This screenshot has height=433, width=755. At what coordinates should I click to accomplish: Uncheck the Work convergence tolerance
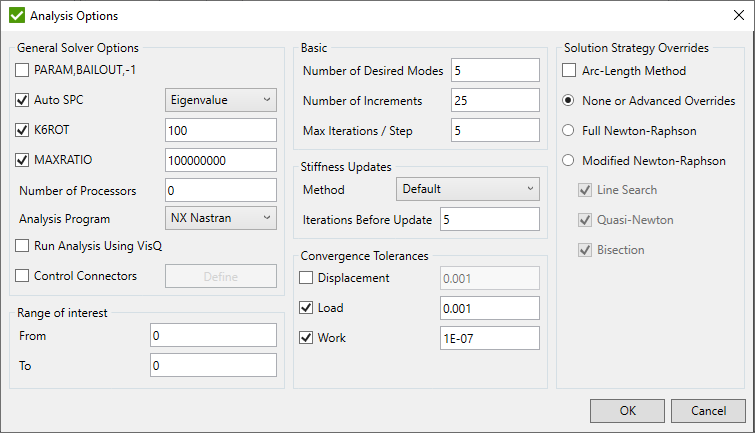coord(308,338)
